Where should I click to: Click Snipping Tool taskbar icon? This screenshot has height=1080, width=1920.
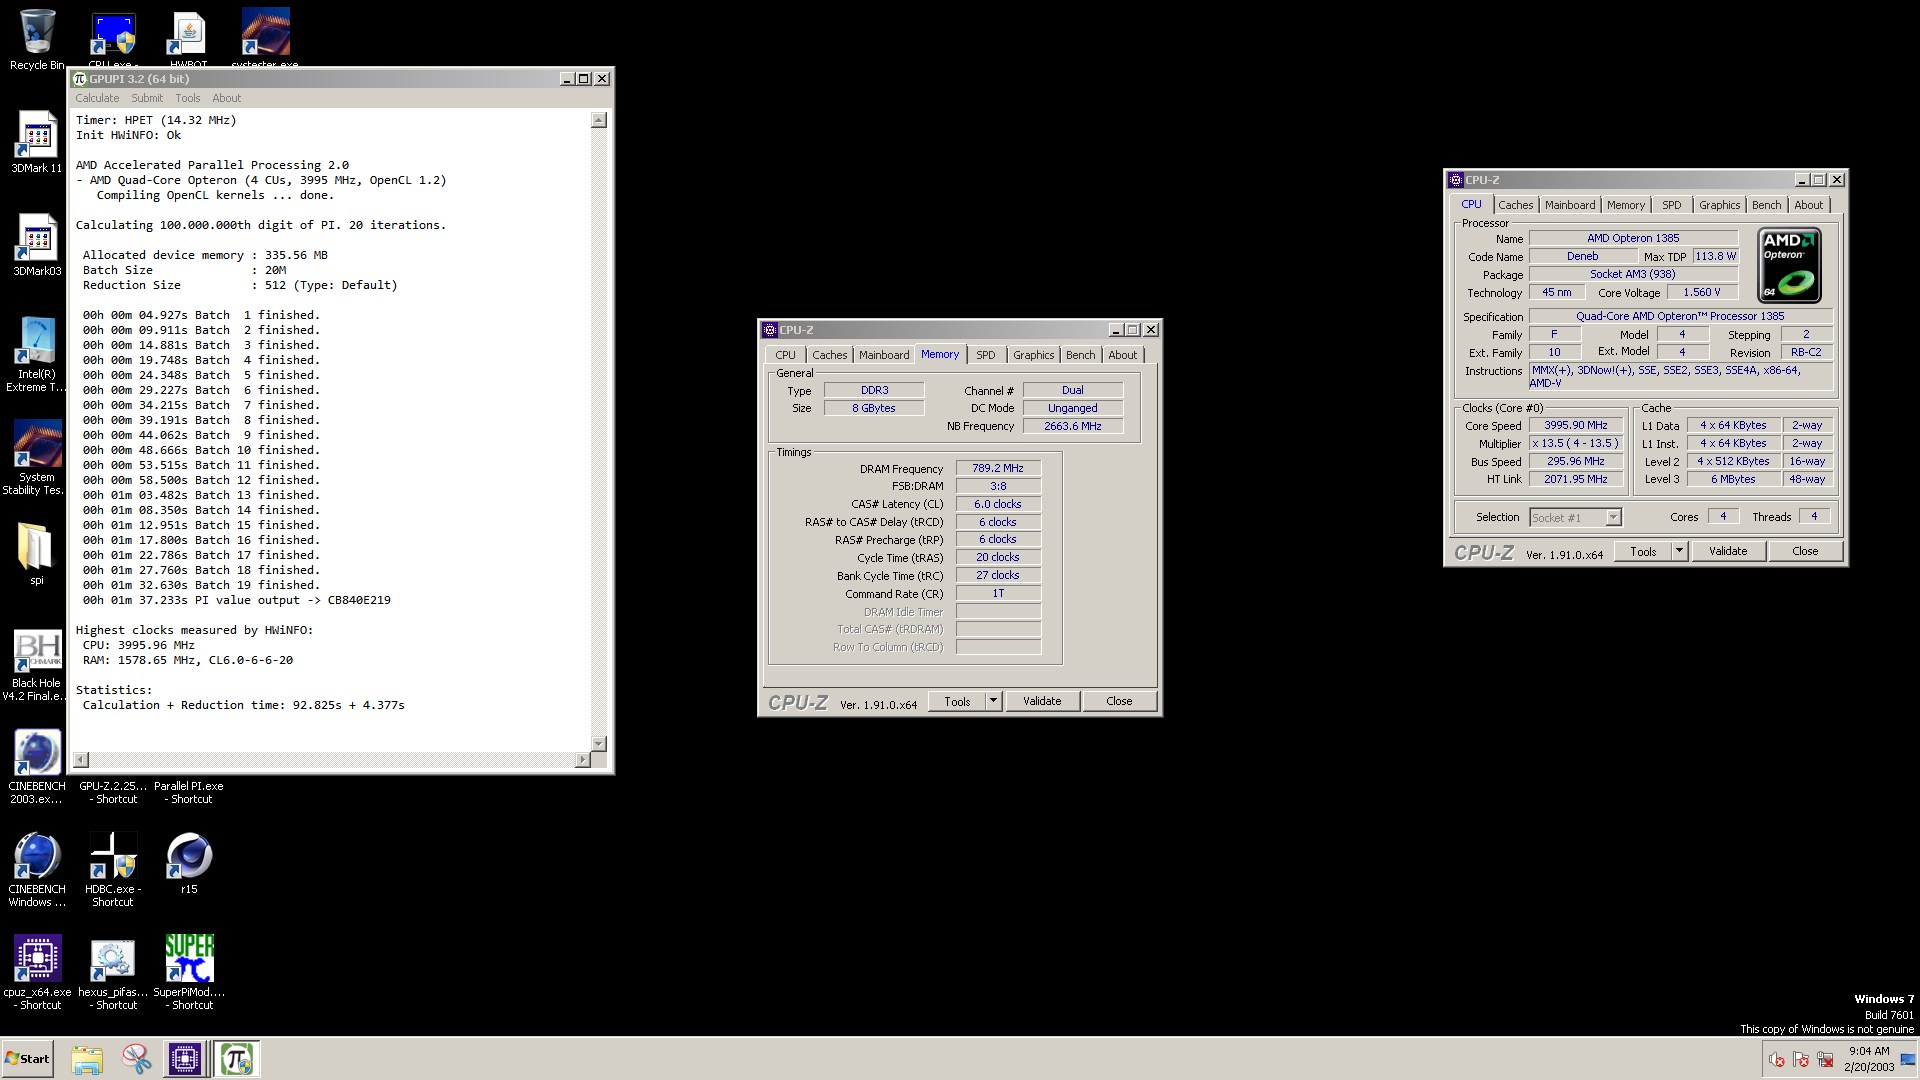[x=136, y=1059]
